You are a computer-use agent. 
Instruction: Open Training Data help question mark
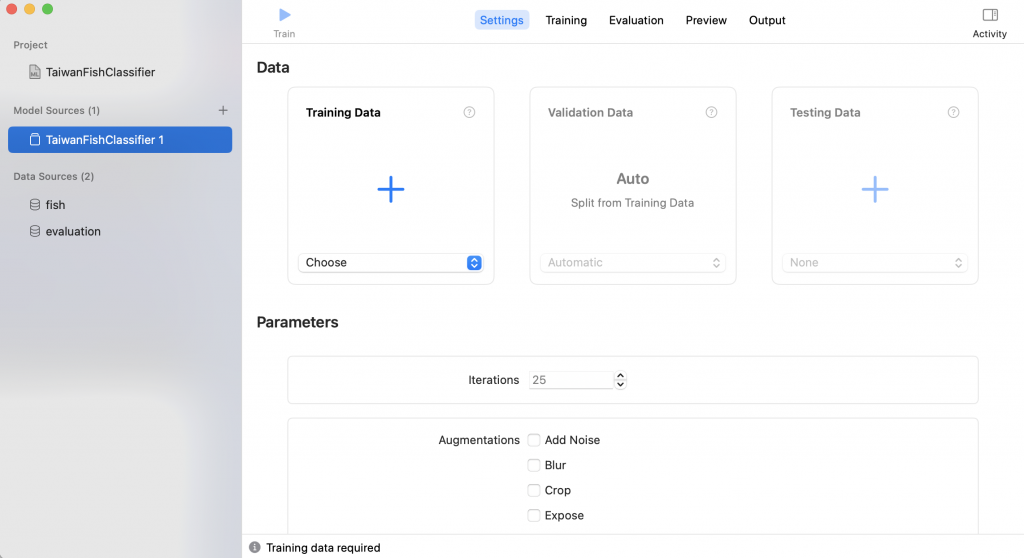click(x=469, y=112)
